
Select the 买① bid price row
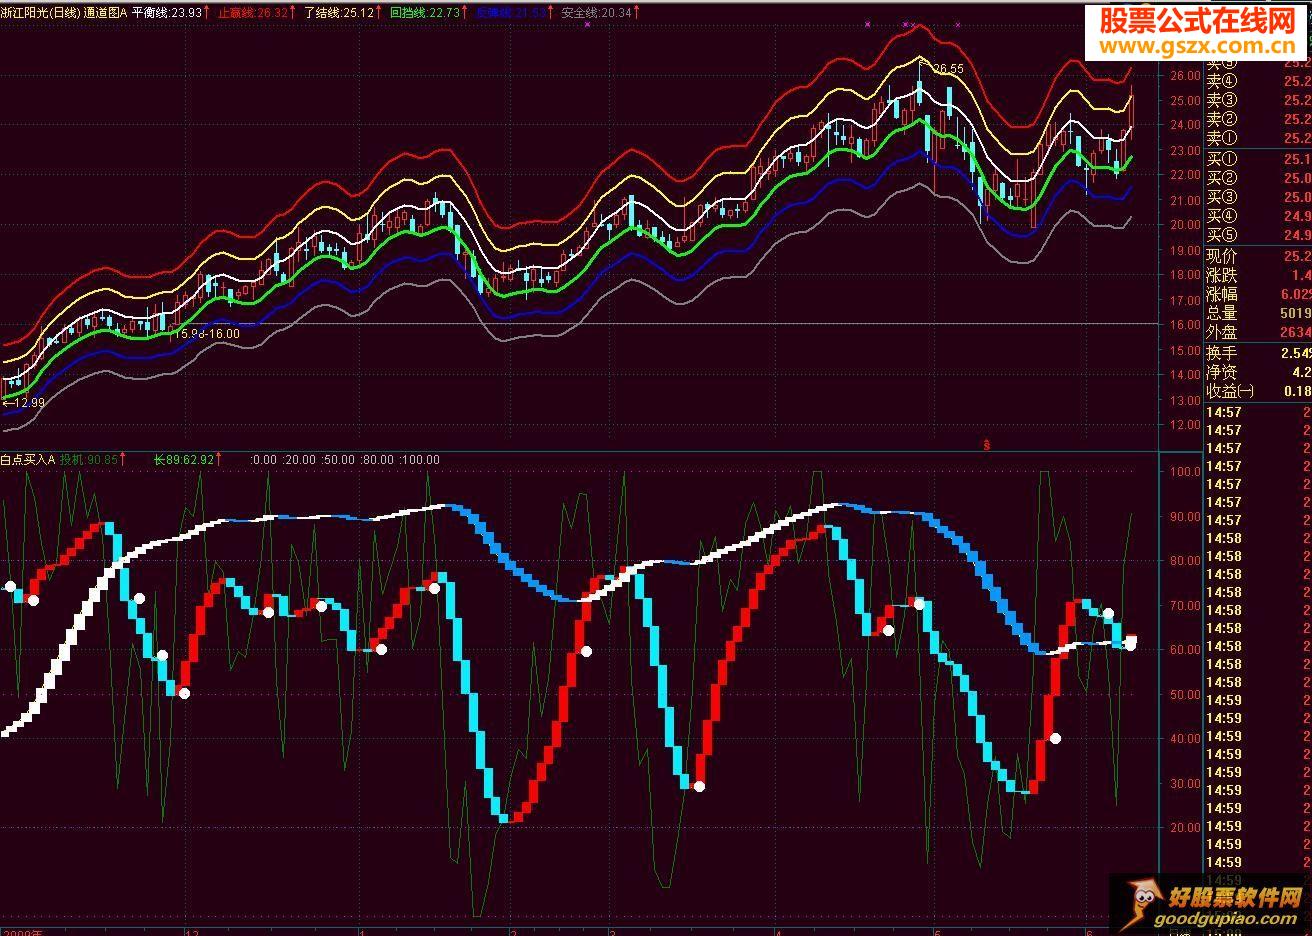click(x=1258, y=159)
